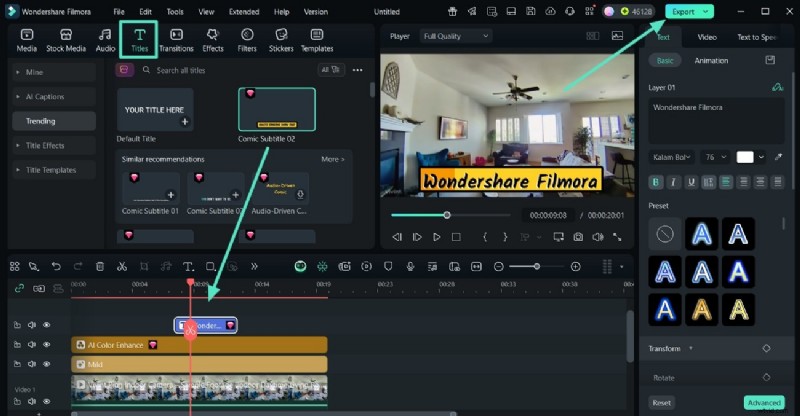Click the undo arrow in timeline toolbar
Viewport: 800px width, 416px height.
[56, 267]
